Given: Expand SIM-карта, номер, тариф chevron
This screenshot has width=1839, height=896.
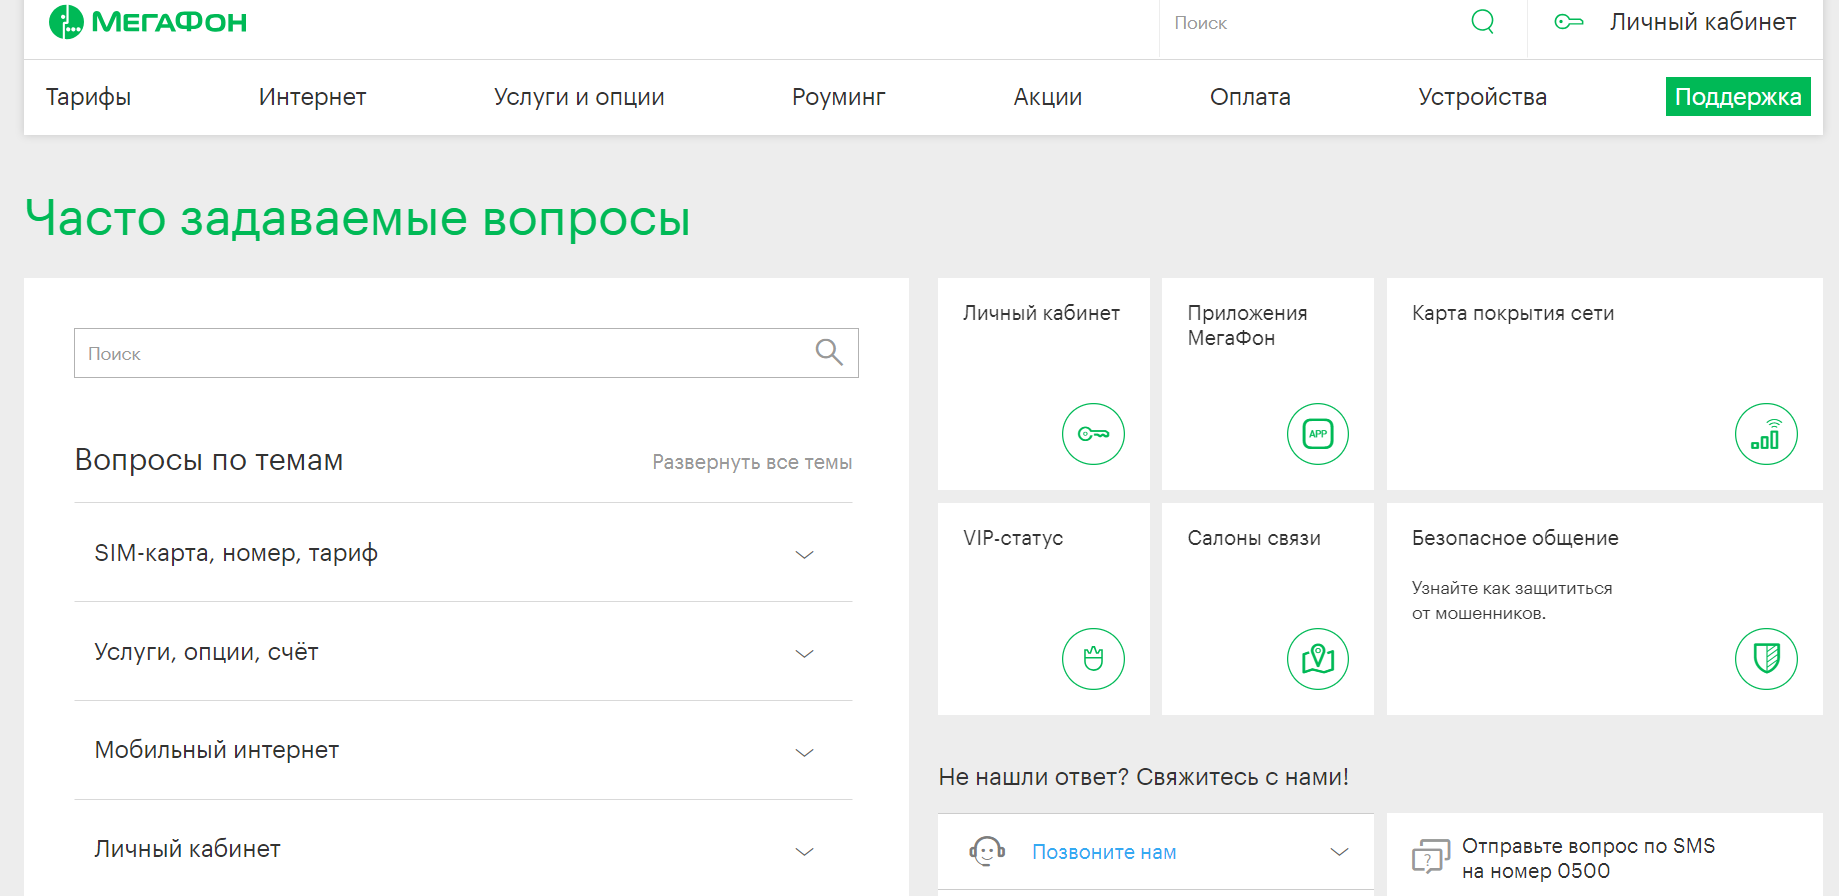Looking at the screenshot, I should tap(804, 554).
